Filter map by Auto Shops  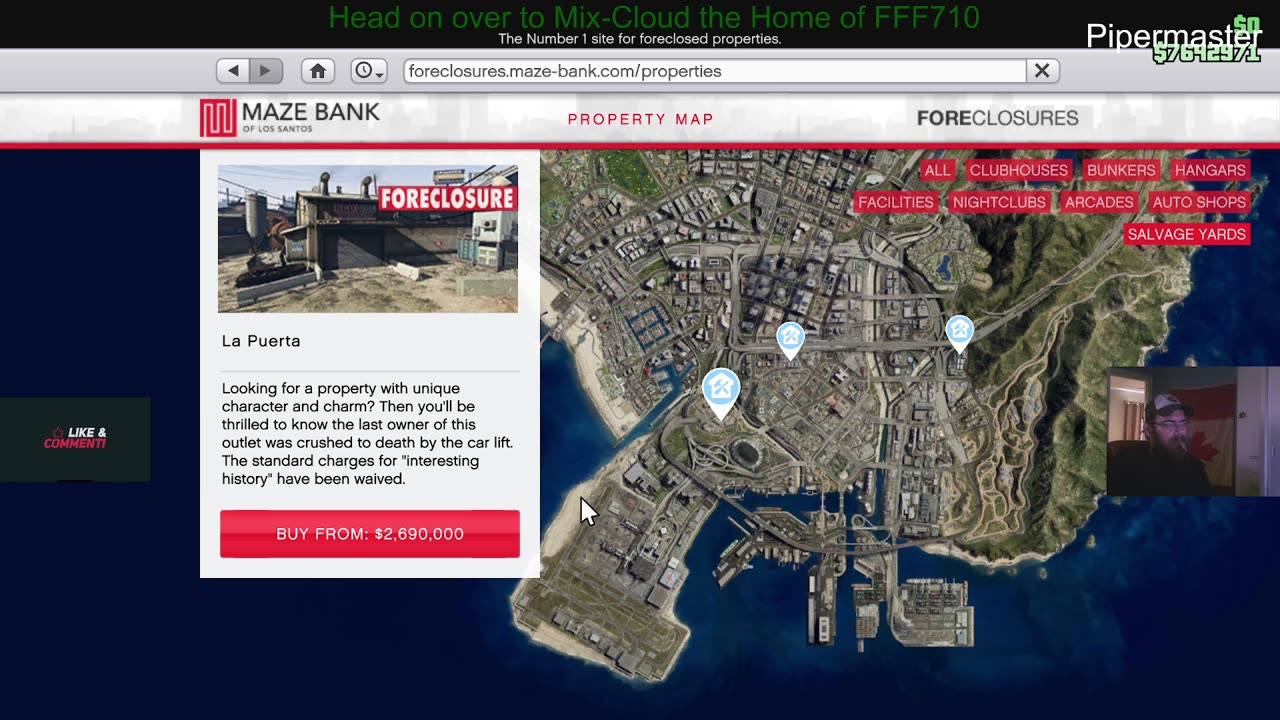tap(1199, 202)
